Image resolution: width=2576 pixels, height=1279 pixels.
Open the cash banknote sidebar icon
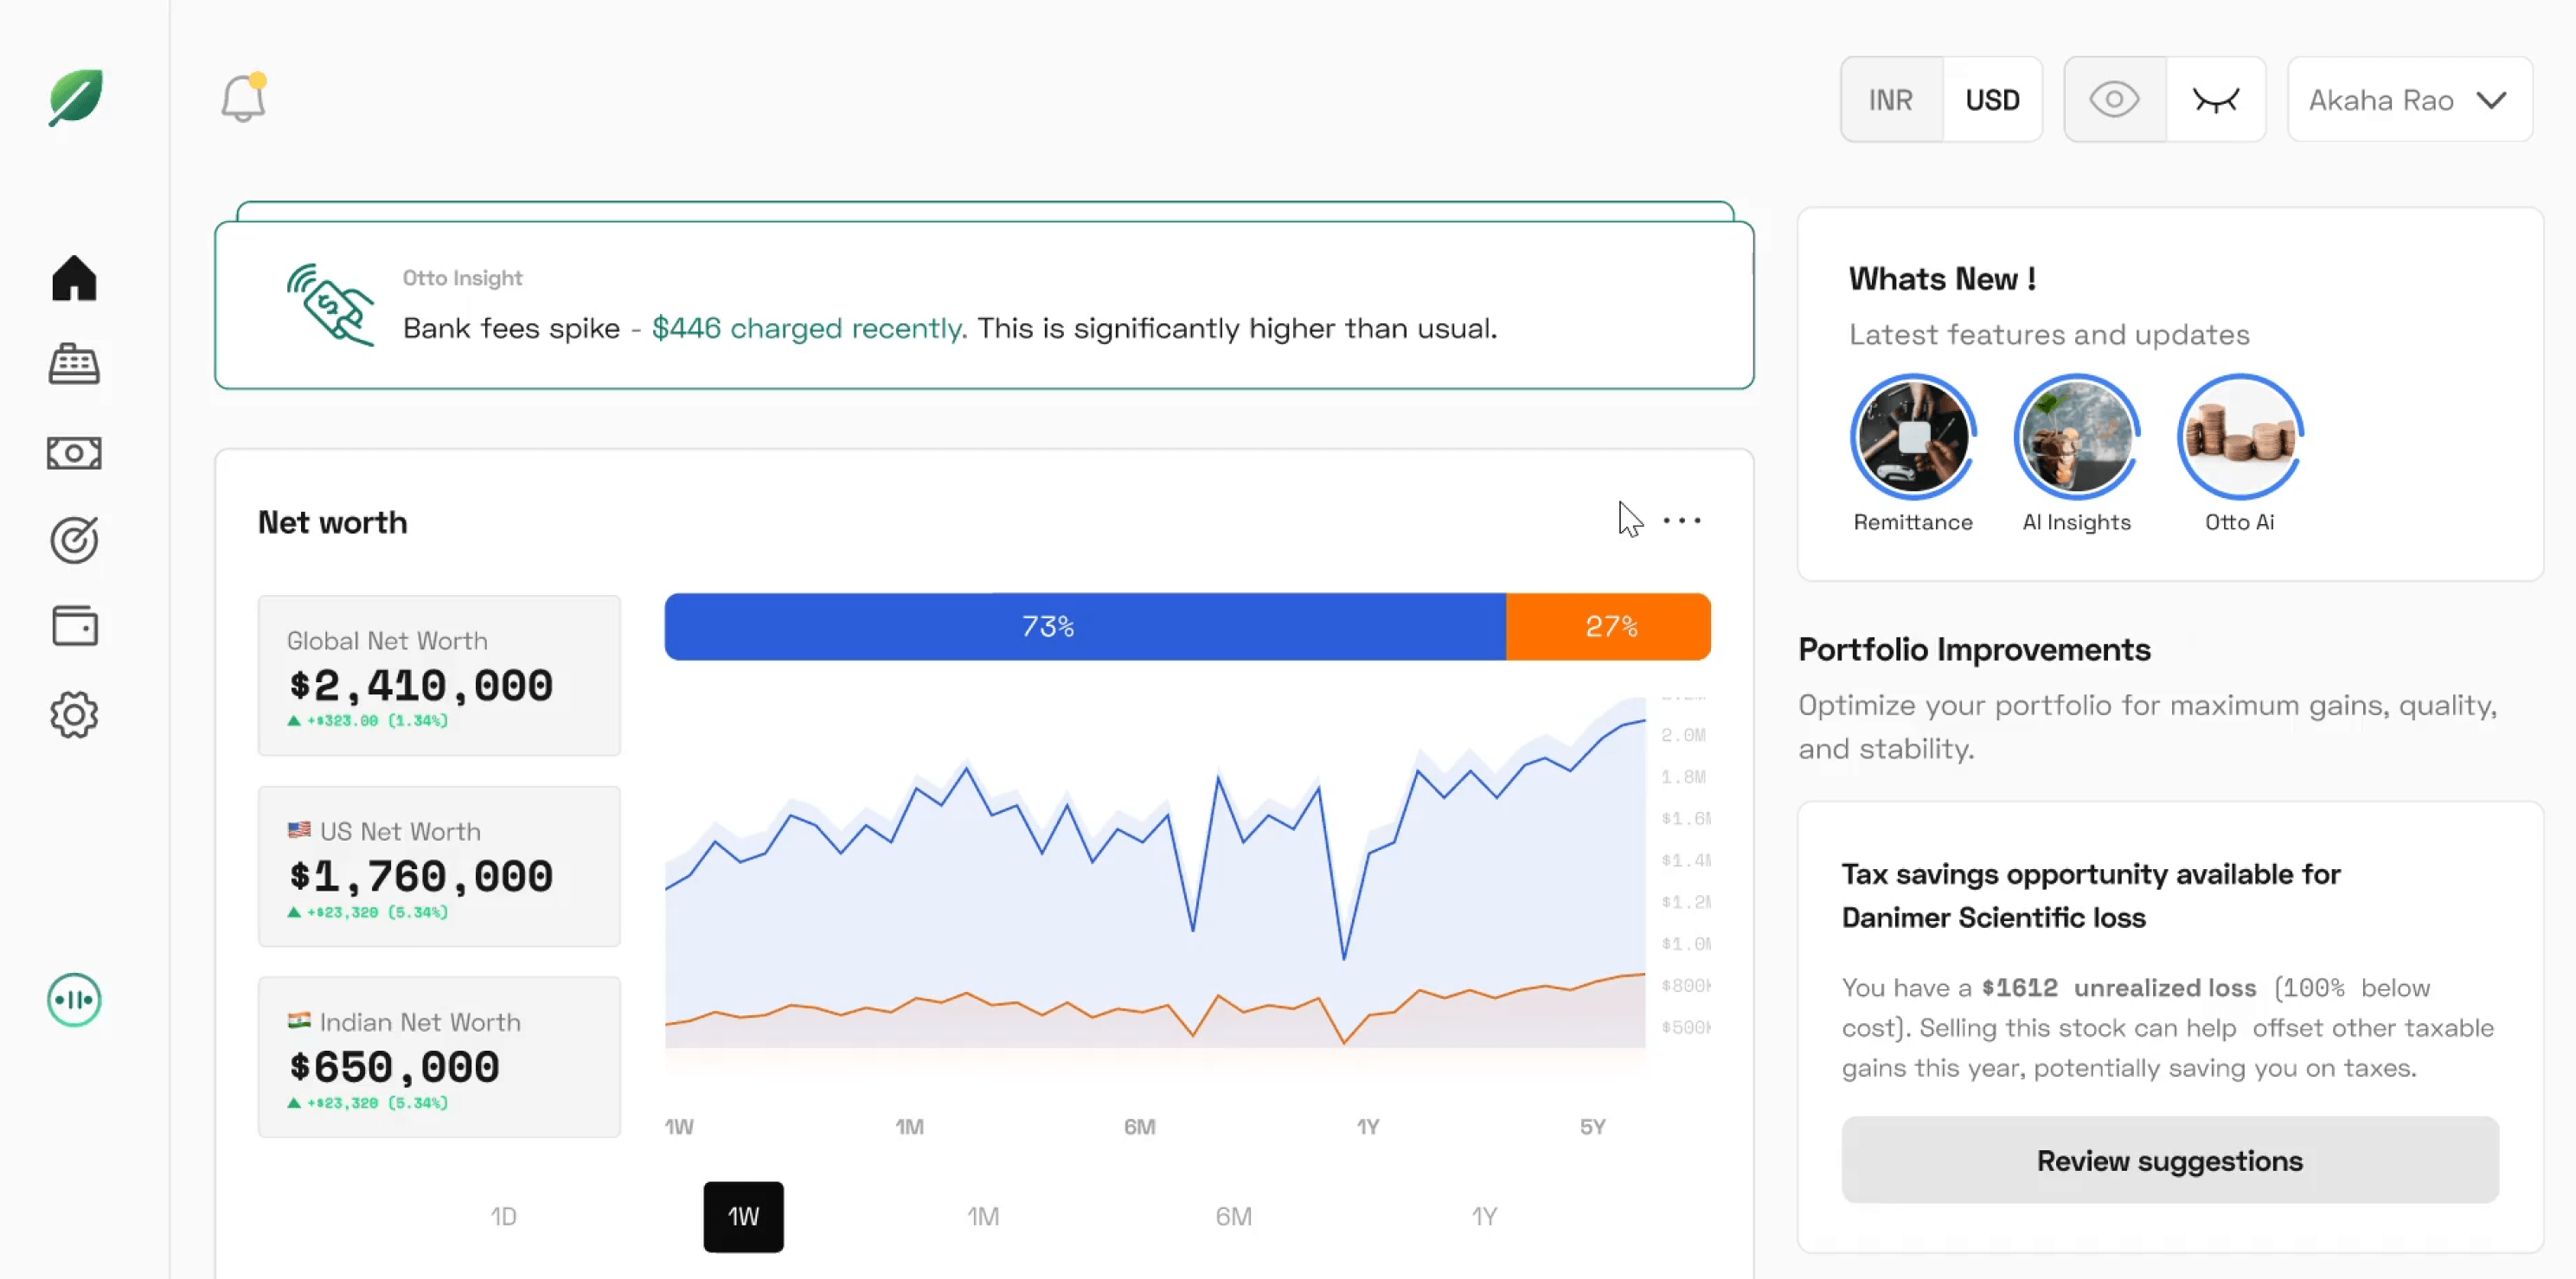point(74,453)
